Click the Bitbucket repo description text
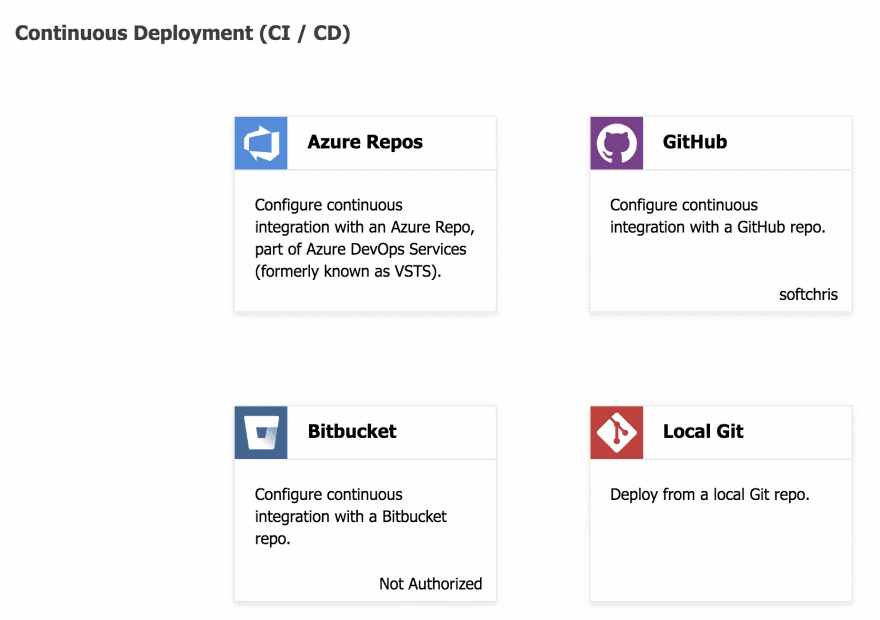The width and height of the screenshot is (880, 620). pos(350,516)
